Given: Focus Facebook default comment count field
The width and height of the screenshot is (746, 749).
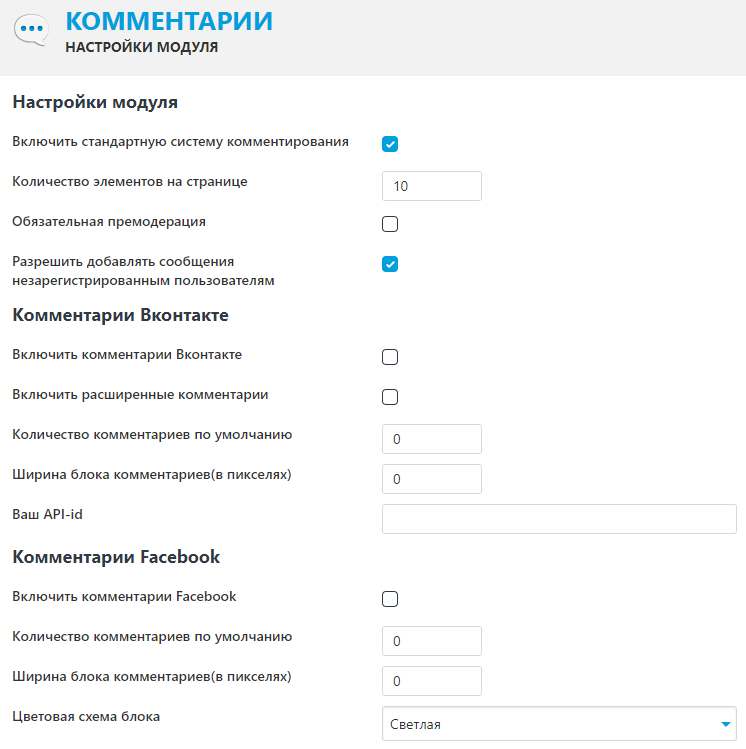Looking at the screenshot, I should click(431, 641).
